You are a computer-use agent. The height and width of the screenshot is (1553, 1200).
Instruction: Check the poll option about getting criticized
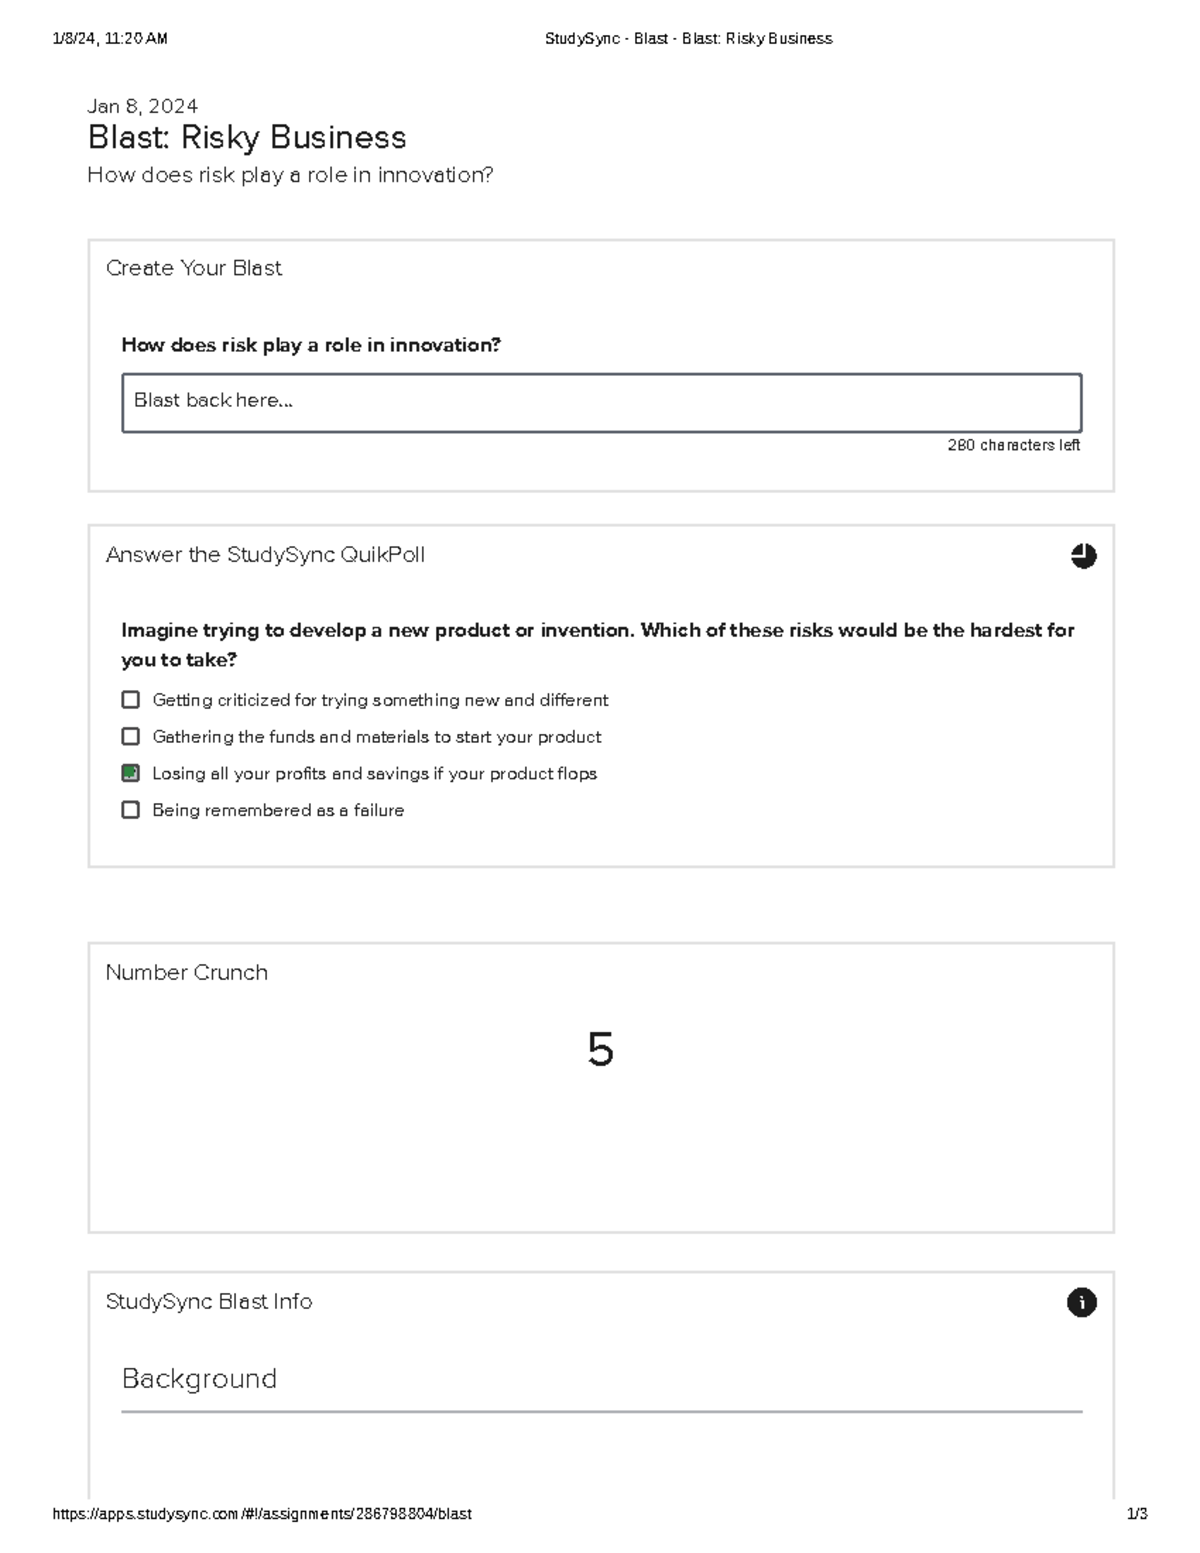[130, 699]
